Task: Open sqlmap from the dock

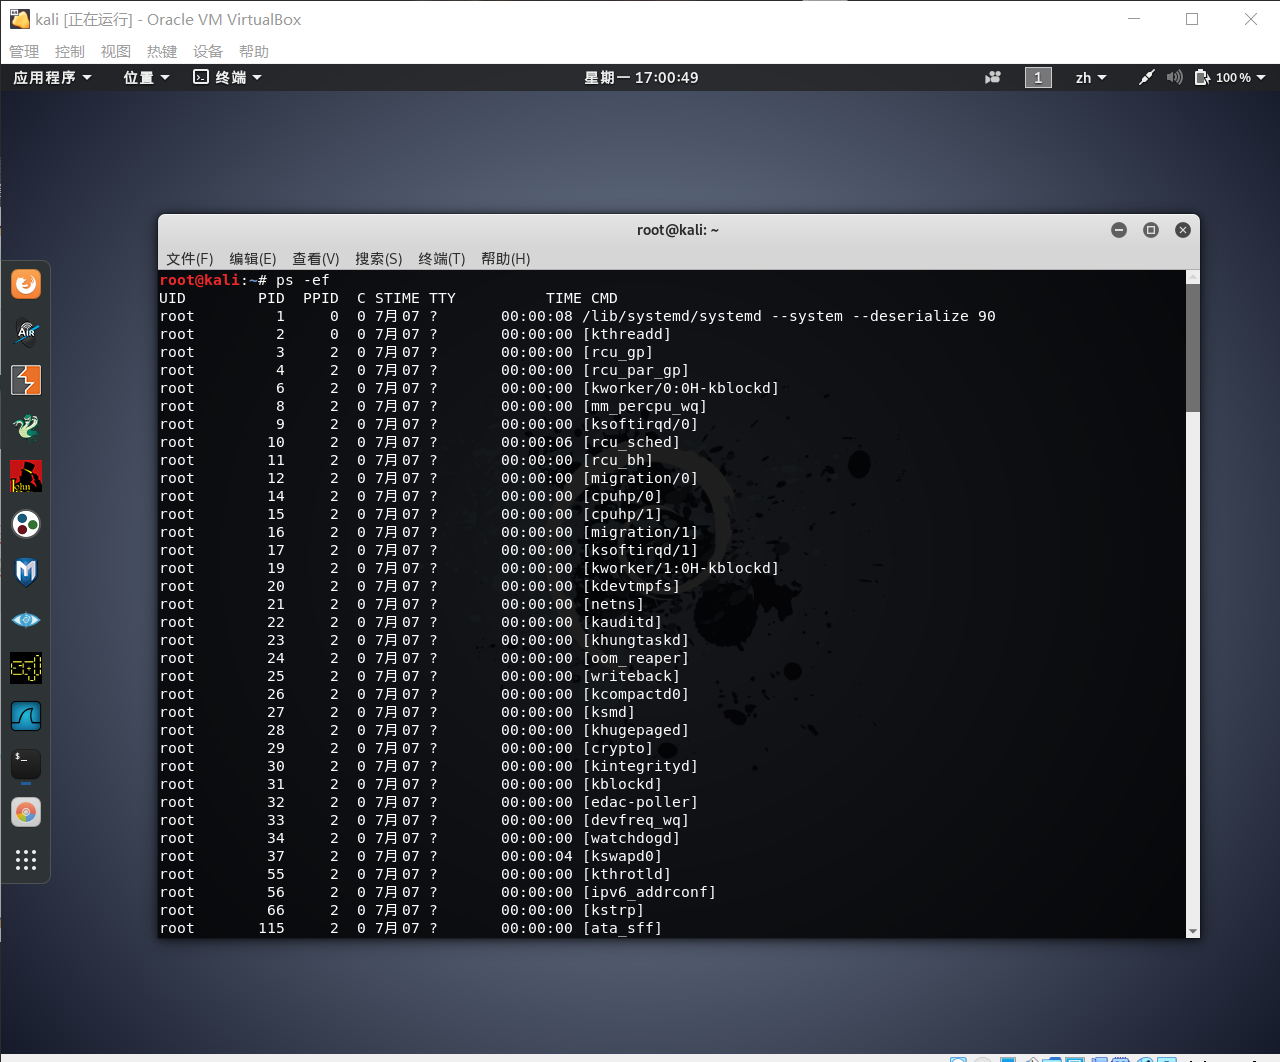Action: pyautogui.click(x=26, y=668)
